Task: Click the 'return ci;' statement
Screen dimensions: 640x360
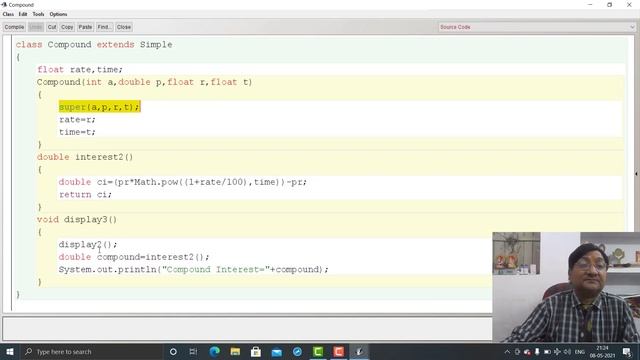Action: pyautogui.click(x=85, y=194)
